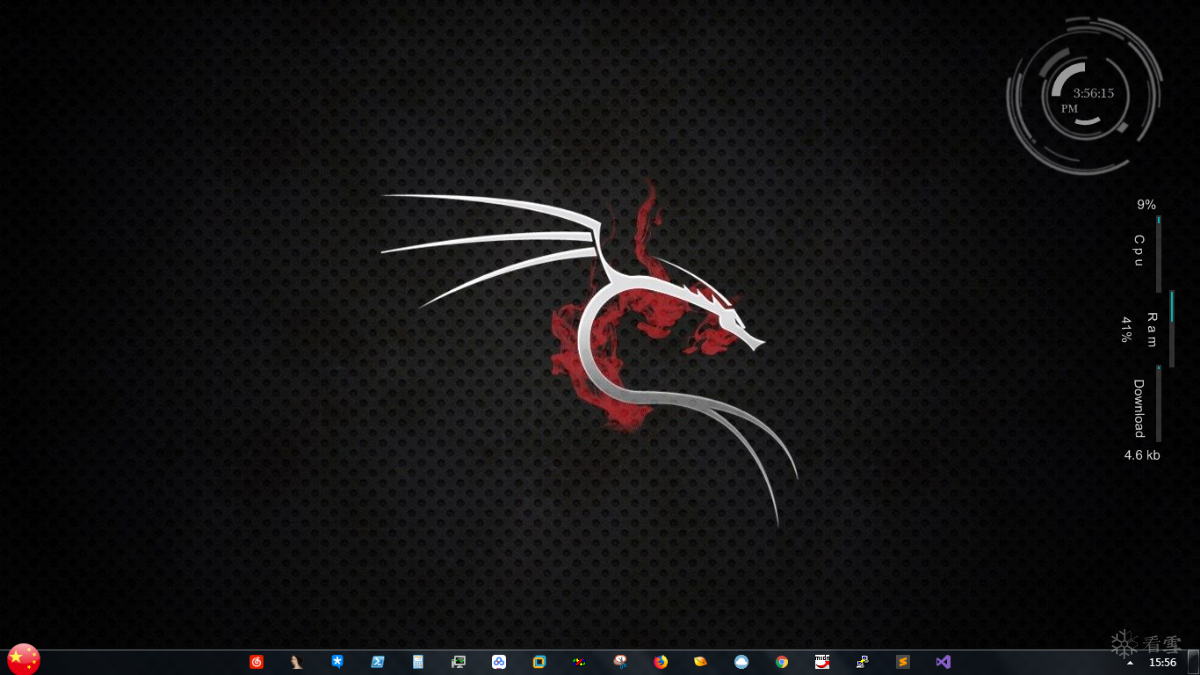Launch Baidu Netdisk from taskbar

(x=499, y=662)
